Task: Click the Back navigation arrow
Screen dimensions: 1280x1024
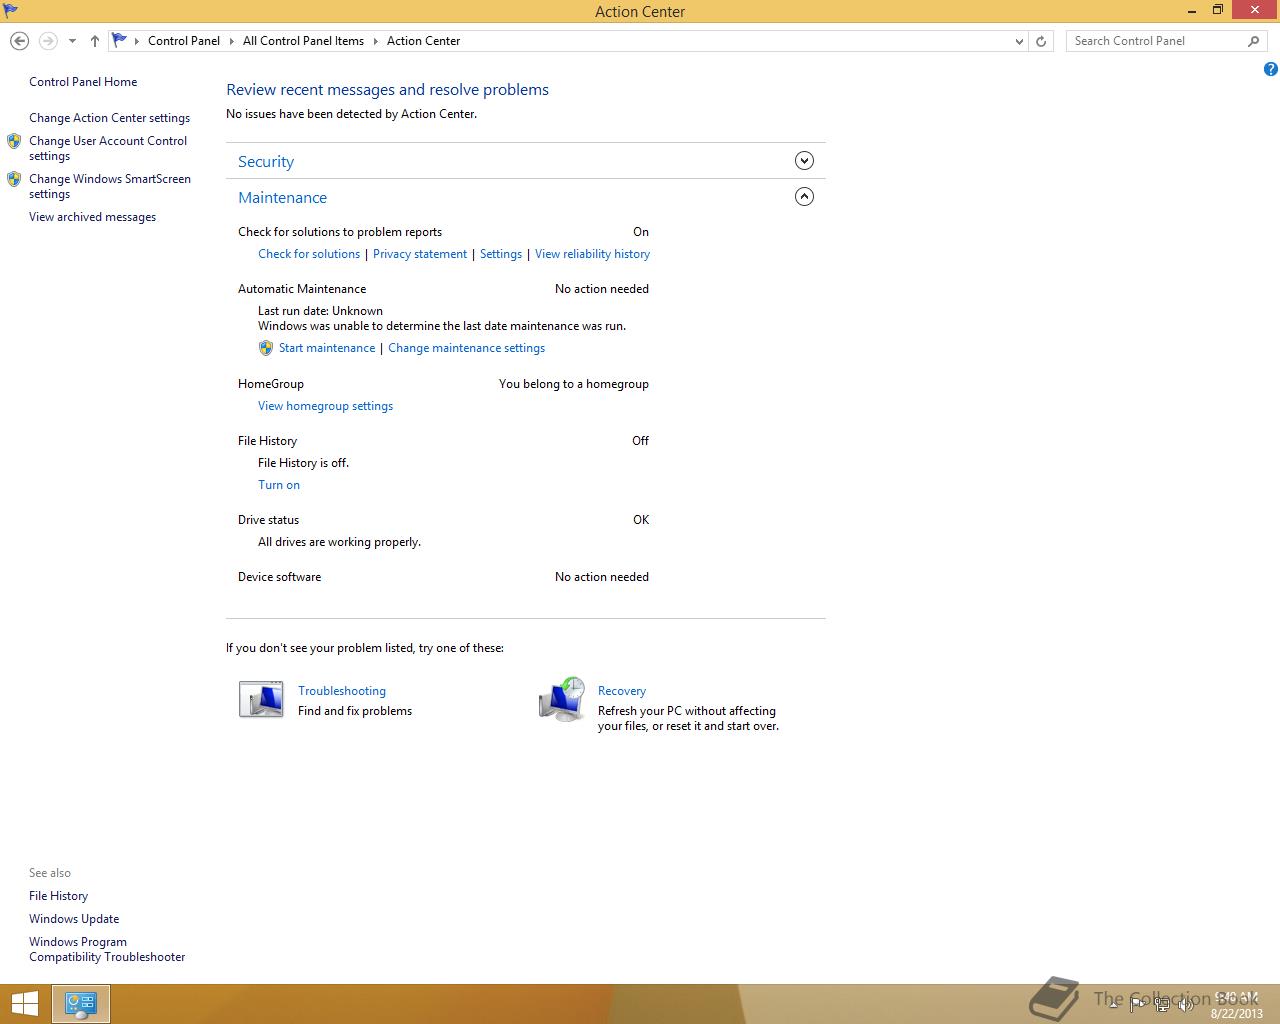Action: click(19, 41)
